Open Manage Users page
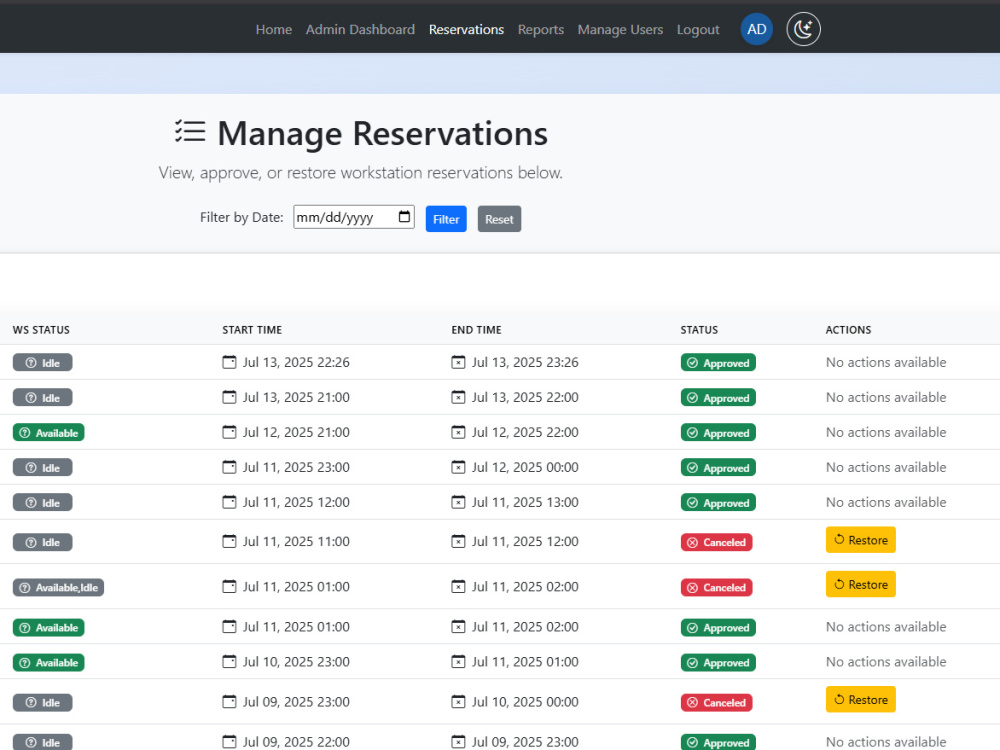Viewport: 1000px width, 750px height. coord(620,29)
